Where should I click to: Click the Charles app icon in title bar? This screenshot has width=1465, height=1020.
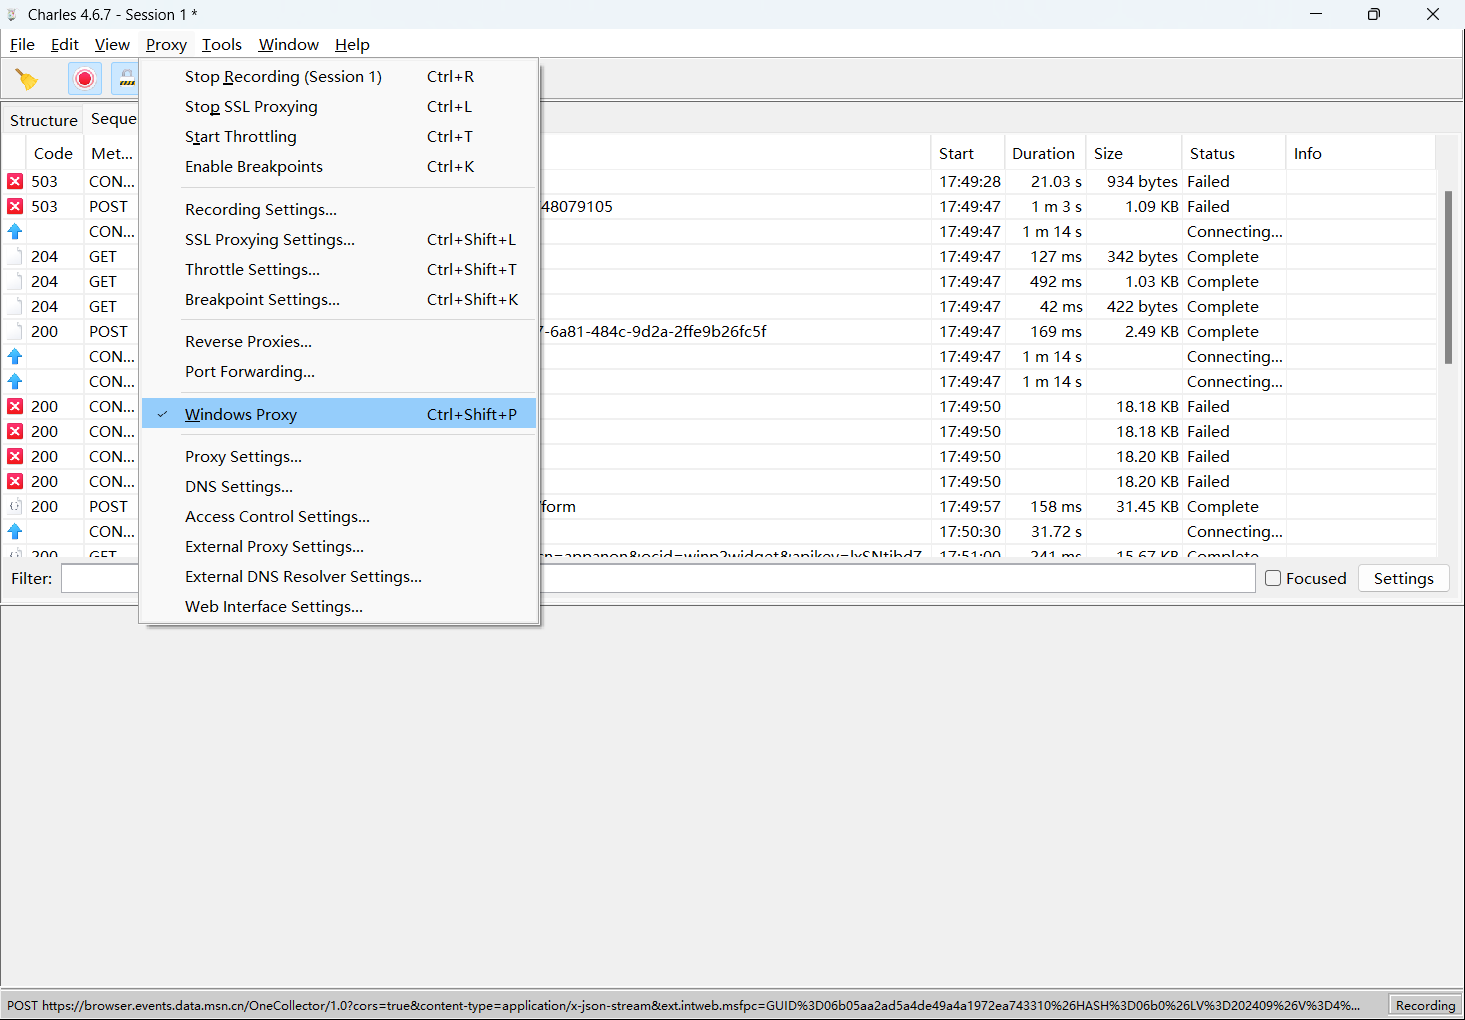tap(12, 15)
